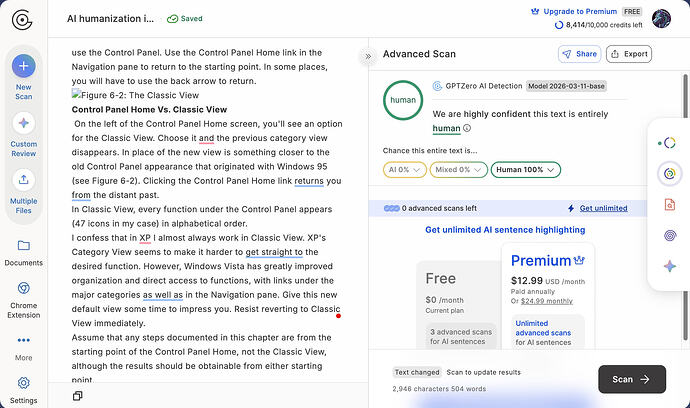Start a New Scan with plus icon

[24, 66]
